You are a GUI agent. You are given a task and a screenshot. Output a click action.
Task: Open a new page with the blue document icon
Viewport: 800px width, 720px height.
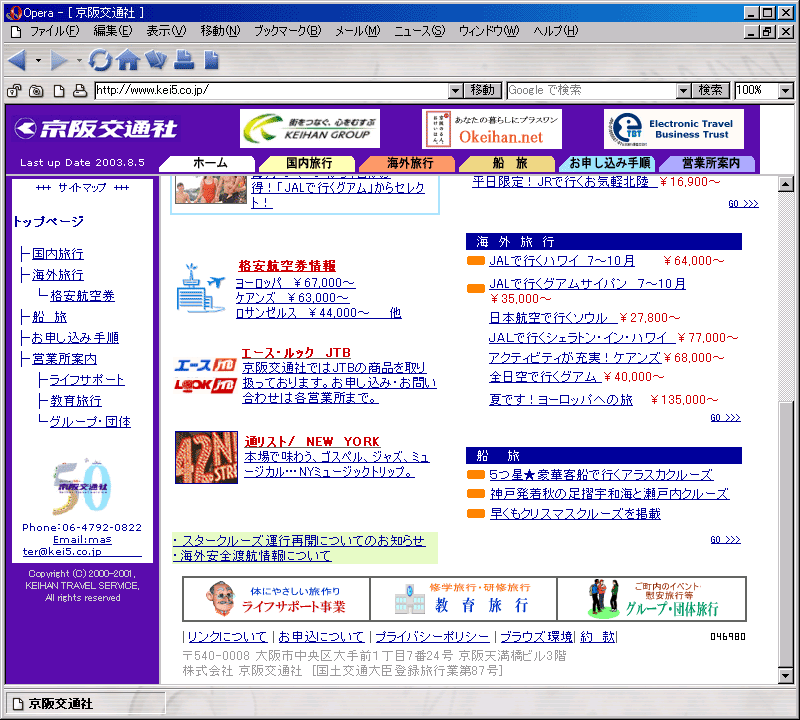pyautogui.click(x=211, y=60)
